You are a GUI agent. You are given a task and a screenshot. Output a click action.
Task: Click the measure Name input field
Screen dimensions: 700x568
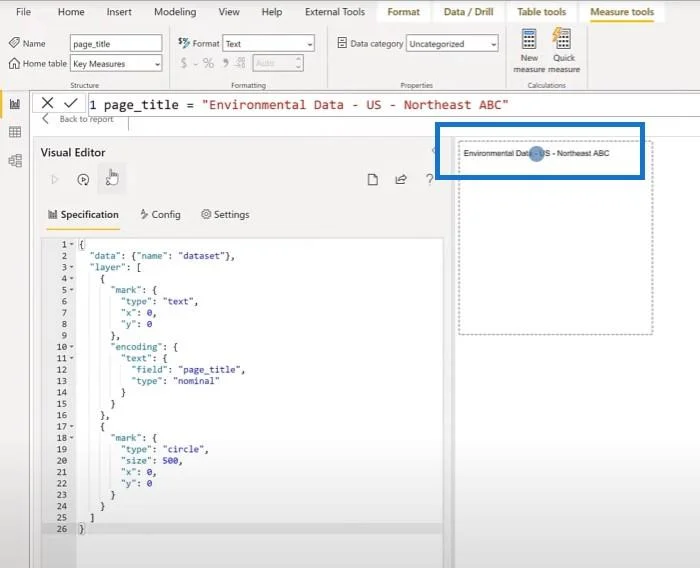click(x=116, y=44)
